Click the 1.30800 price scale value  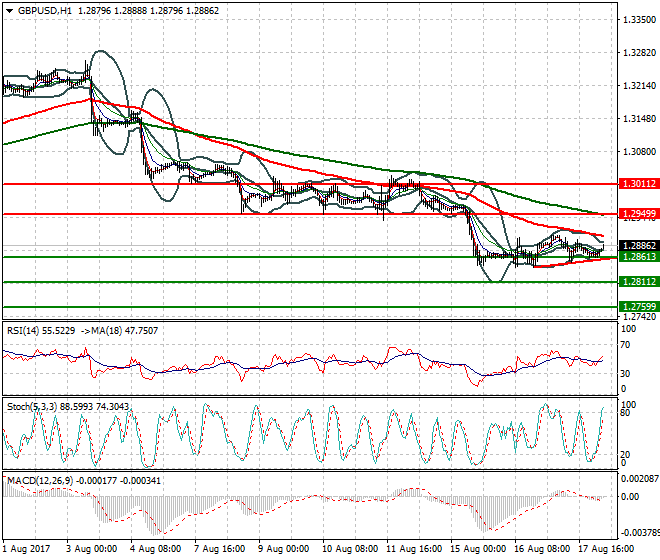click(x=639, y=152)
